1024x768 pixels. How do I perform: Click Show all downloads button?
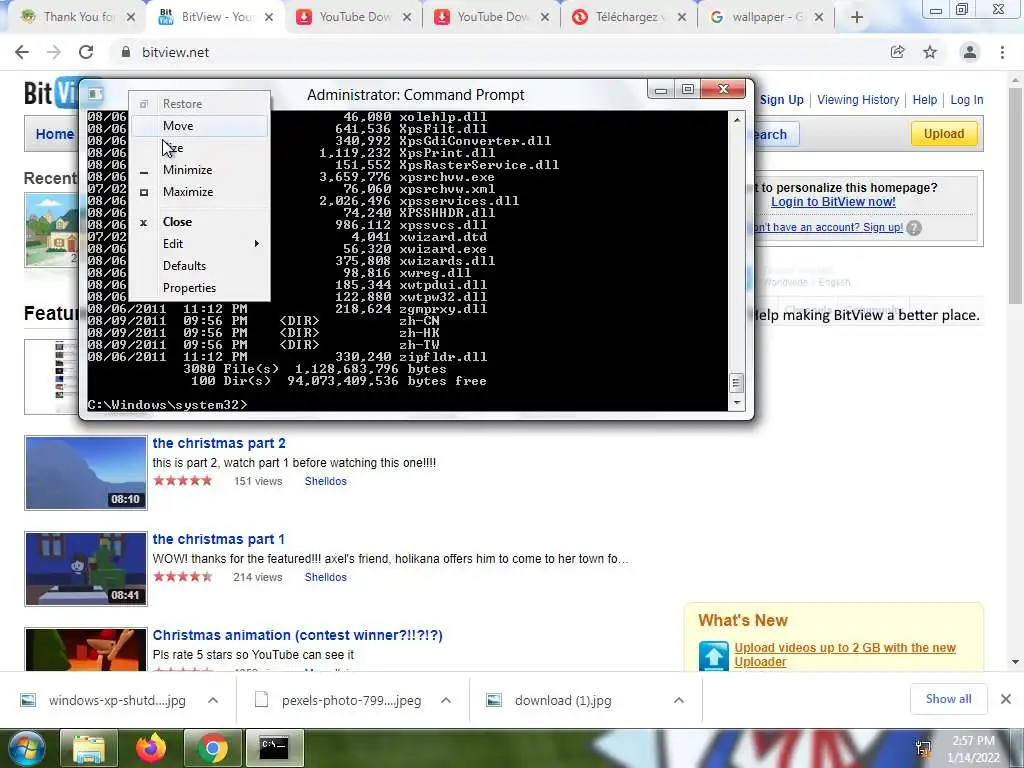click(x=948, y=699)
